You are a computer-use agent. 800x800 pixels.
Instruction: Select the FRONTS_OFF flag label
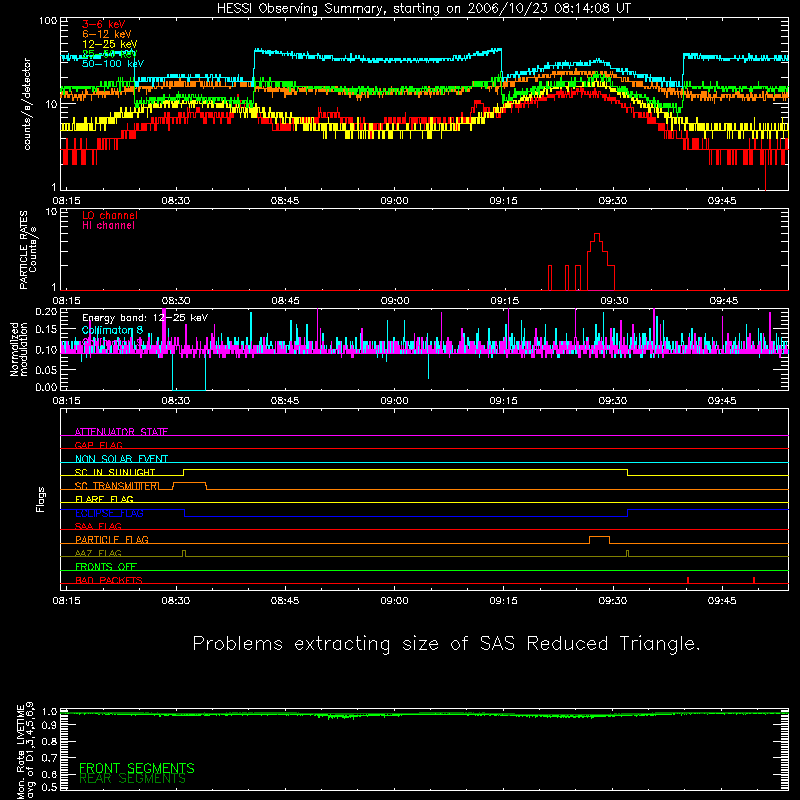[106, 566]
